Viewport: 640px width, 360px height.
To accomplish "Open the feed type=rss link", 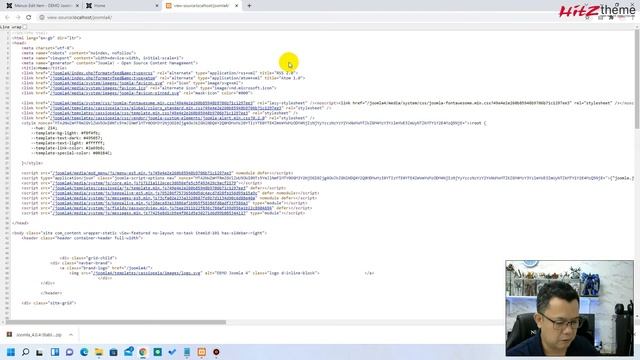I will pyautogui.click(x=101, y=73).
